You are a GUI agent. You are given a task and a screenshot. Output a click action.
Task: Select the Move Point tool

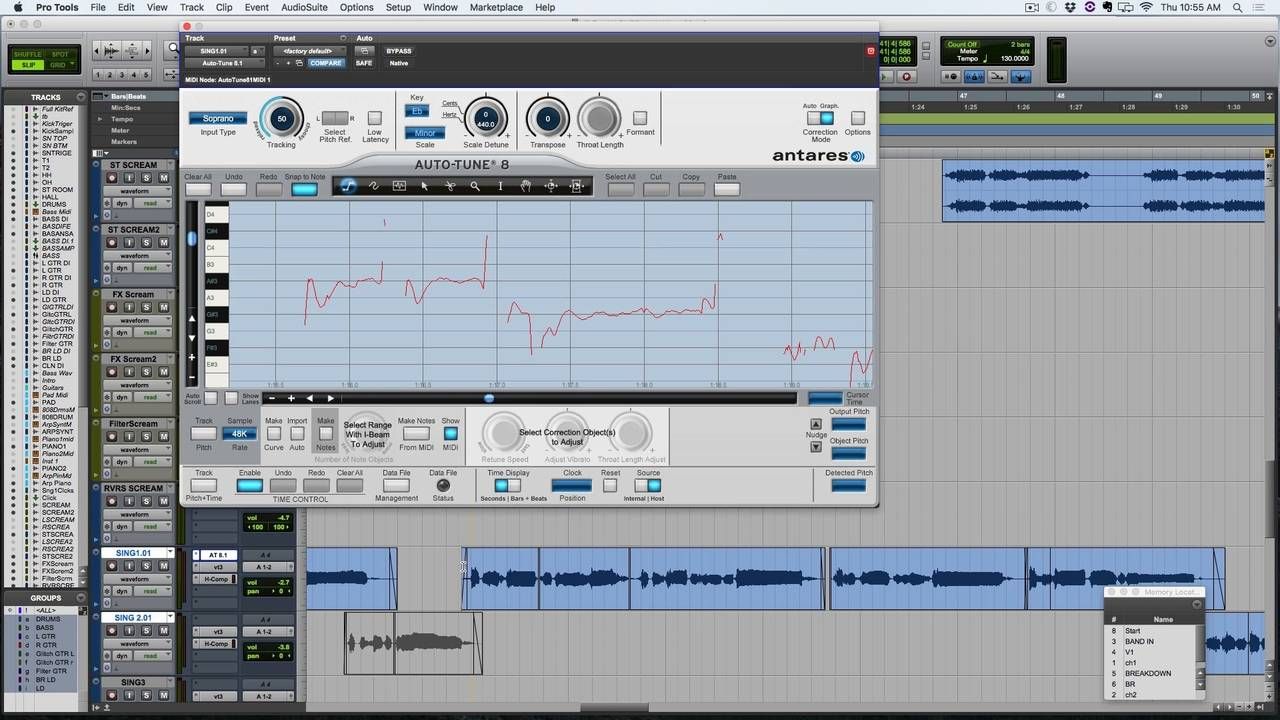(x=551, y=186)
